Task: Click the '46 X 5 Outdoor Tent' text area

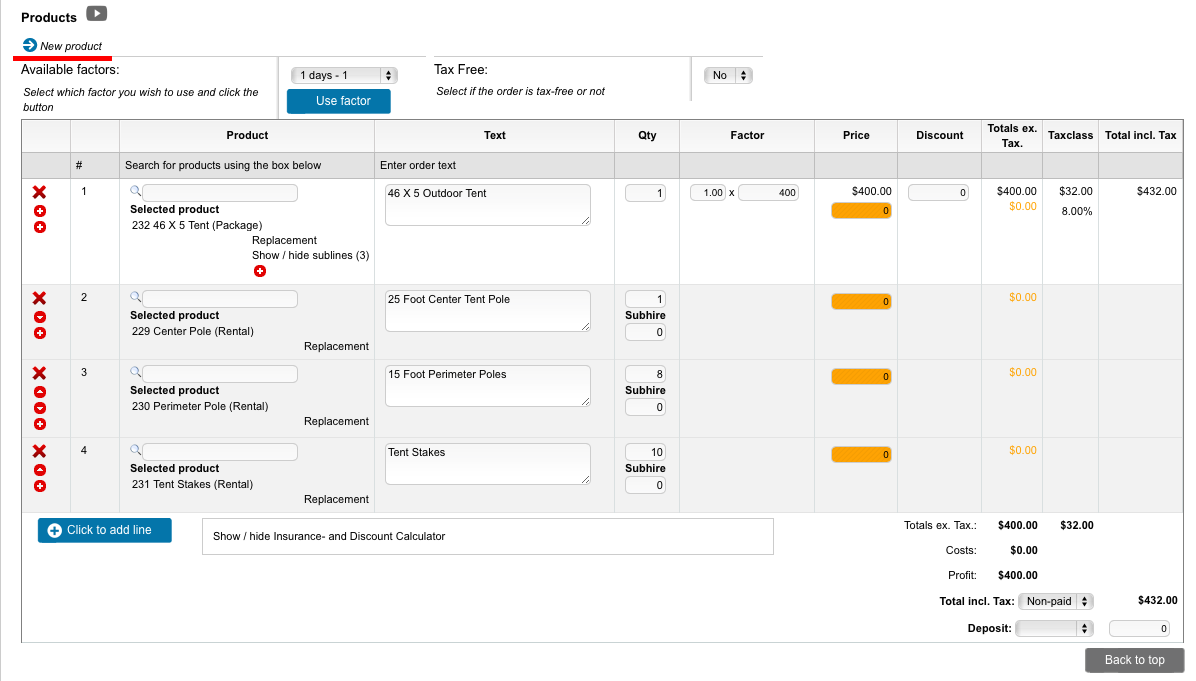Action: pyautogui.click(x=487, y=205)
